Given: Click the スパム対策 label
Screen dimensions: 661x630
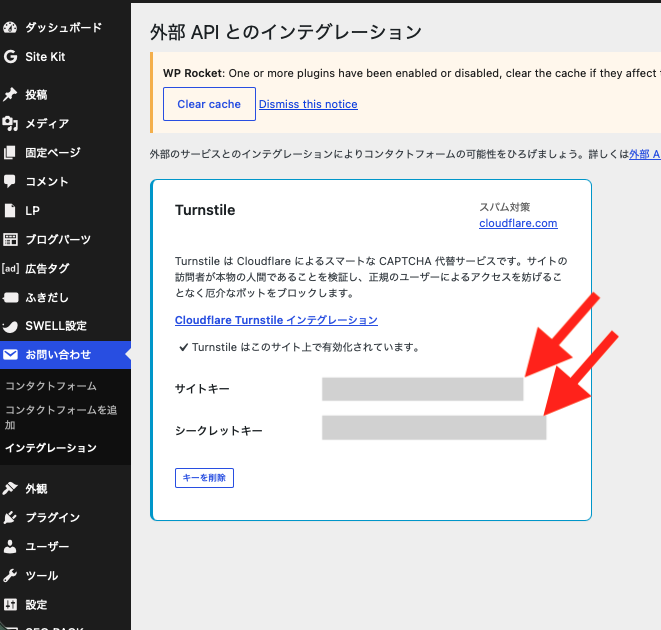Looking at the screenshot, I should coord(505,207).
